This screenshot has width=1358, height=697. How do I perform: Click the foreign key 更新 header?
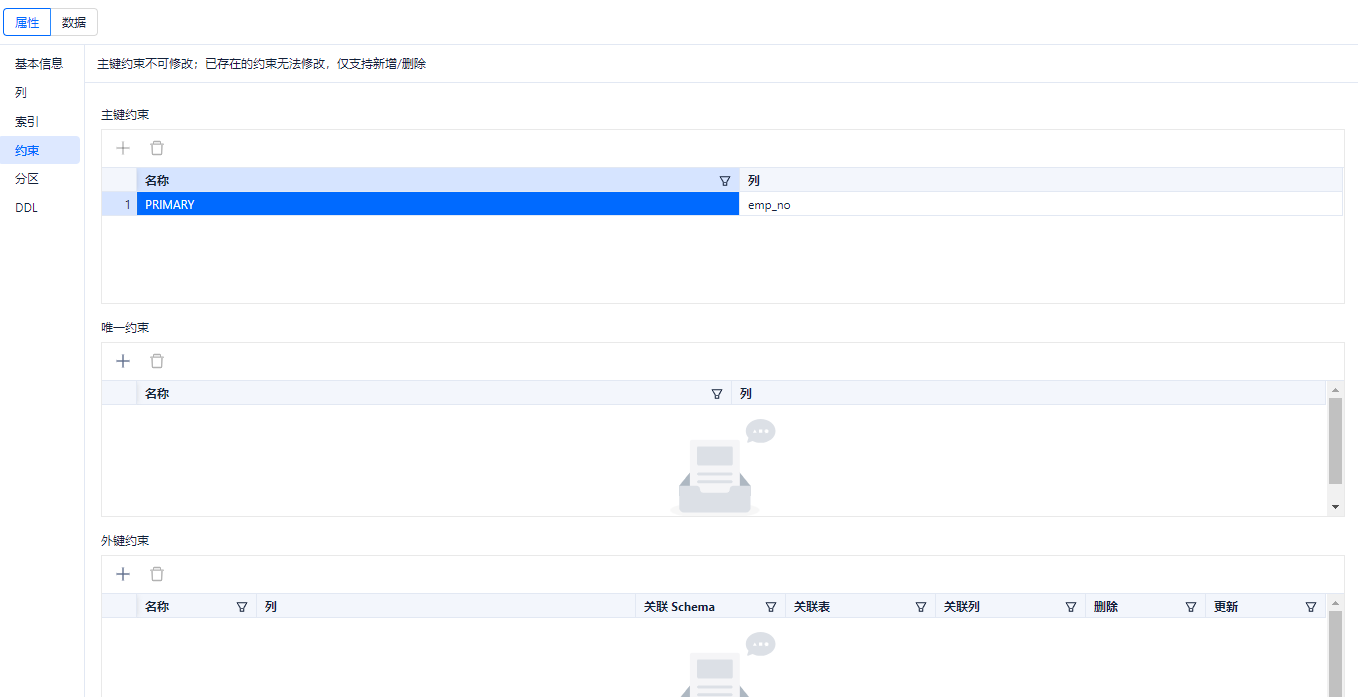(x=1266, y=607)
